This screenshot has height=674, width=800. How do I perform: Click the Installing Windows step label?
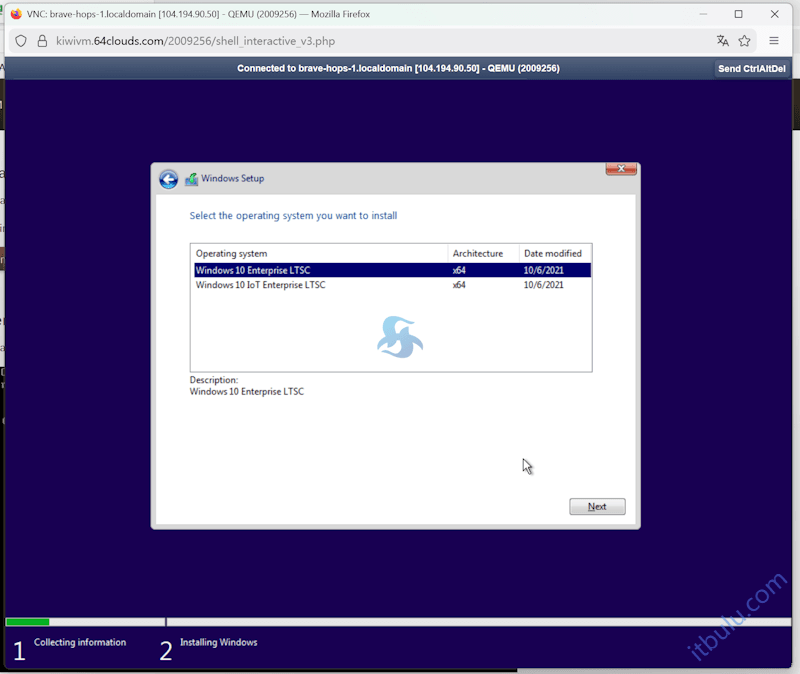(218, 642)
